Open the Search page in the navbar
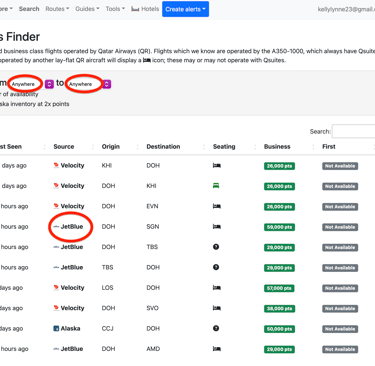Image resolution: width=375 pixels, height=366 pixels. (29, 9)
